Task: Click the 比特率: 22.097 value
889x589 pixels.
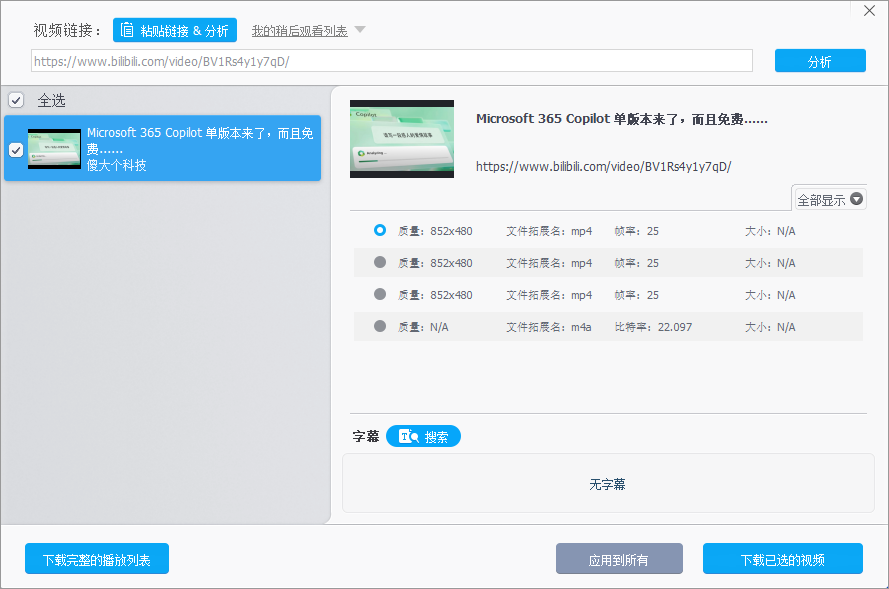Action: click(653, 327)
